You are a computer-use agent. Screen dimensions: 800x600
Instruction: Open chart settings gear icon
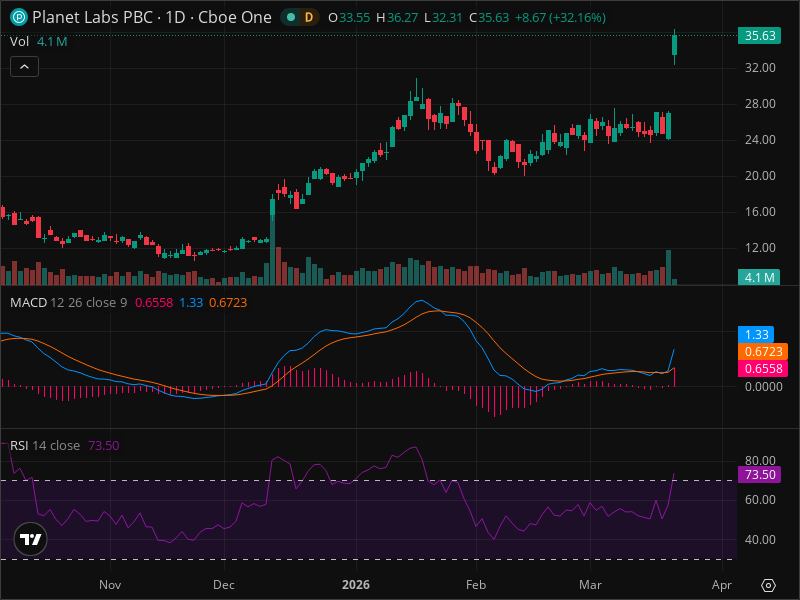768,585
